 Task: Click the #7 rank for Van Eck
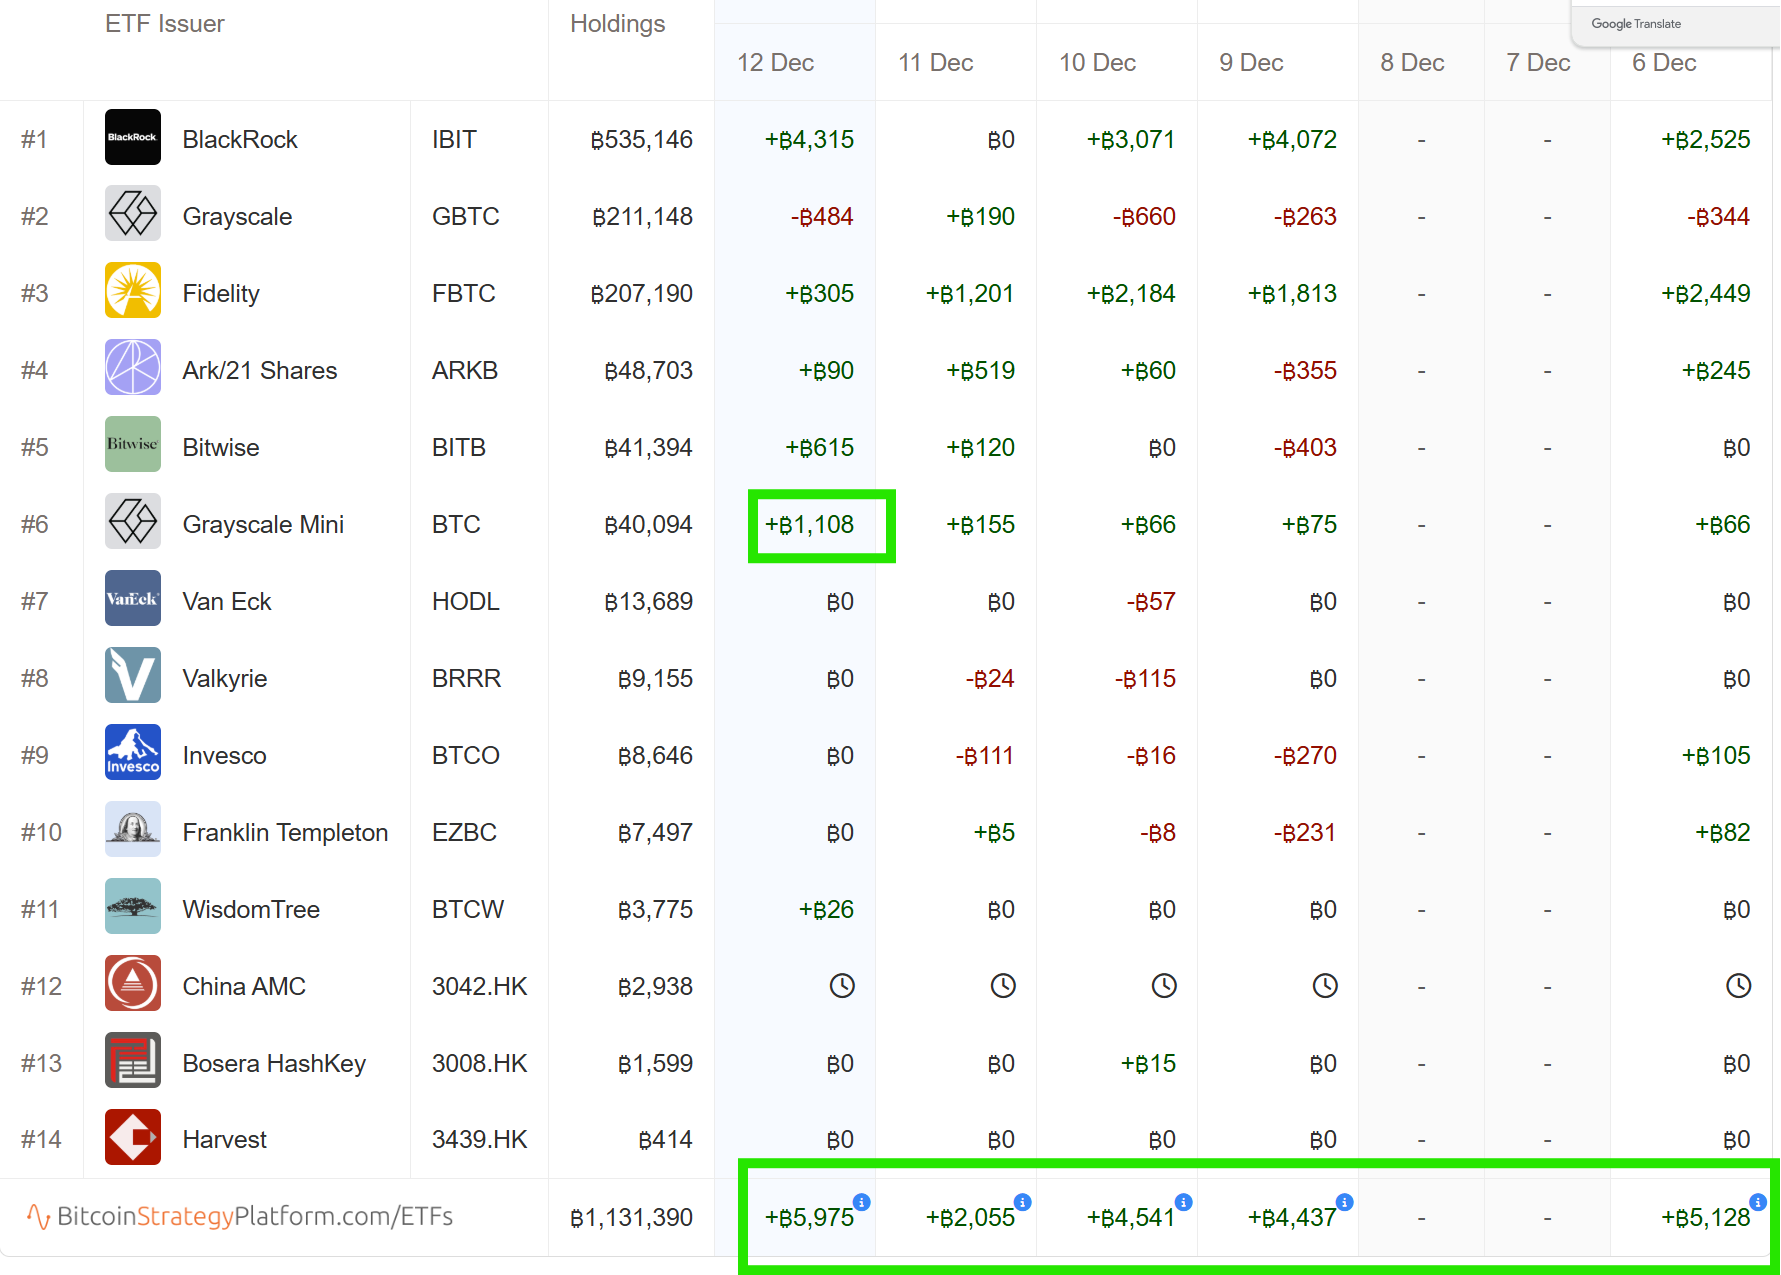coord(34,602)
